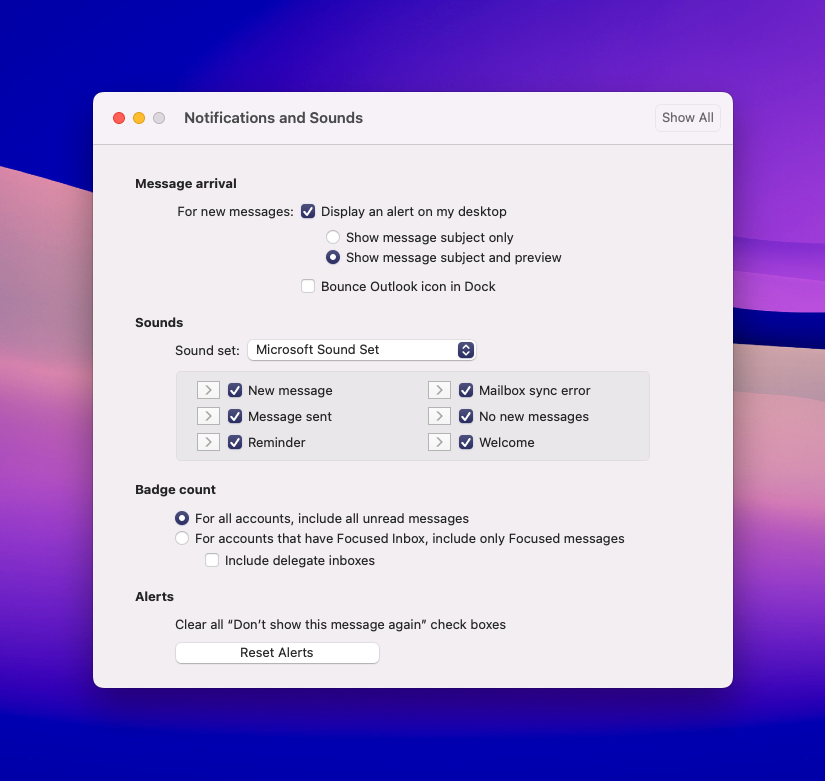Viewport: 825px width, 781px height.
Task: Play the Reminder sound preview arrow
Action: tap(208, 442)
